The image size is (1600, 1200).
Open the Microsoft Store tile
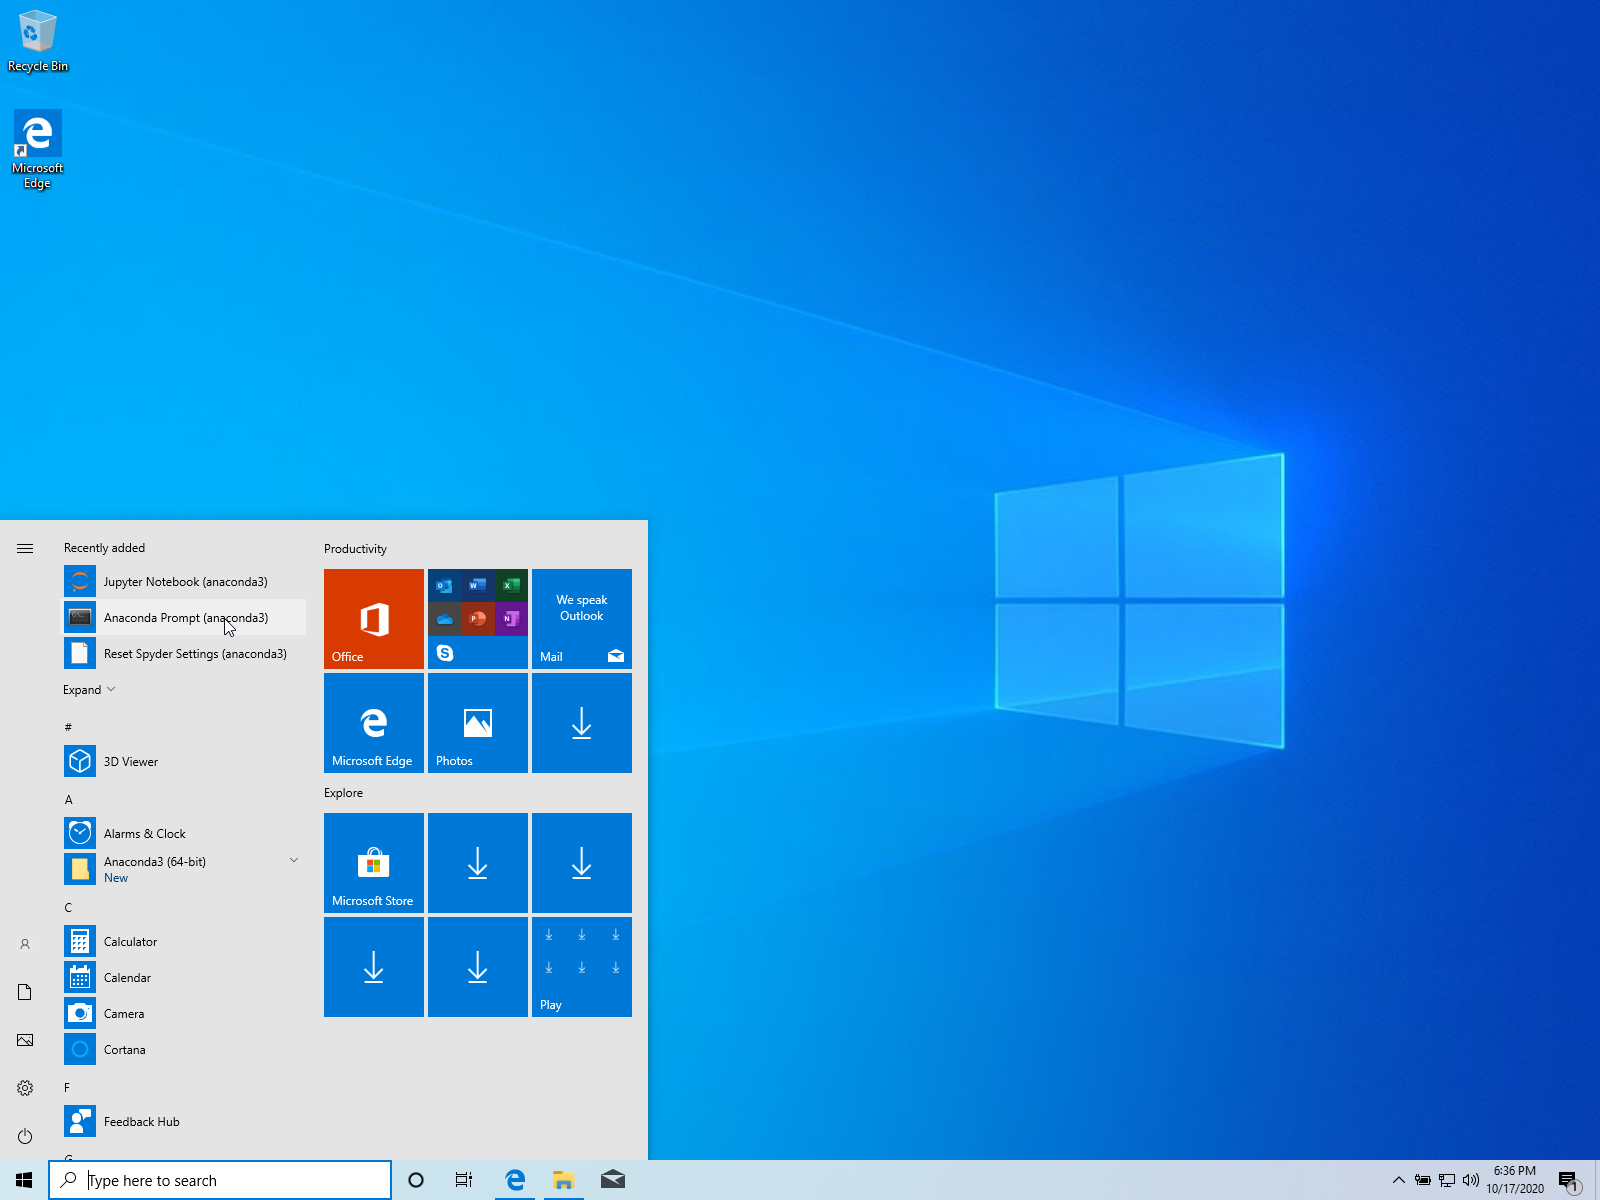[374, 863]
